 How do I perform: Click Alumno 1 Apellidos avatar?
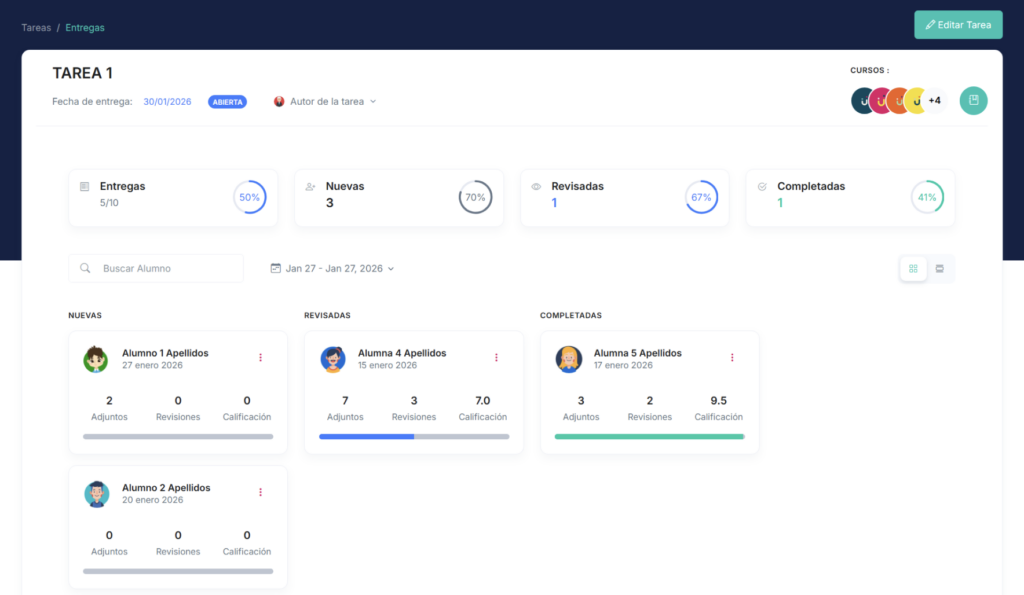pyautogui.click(x=96, y=359)
